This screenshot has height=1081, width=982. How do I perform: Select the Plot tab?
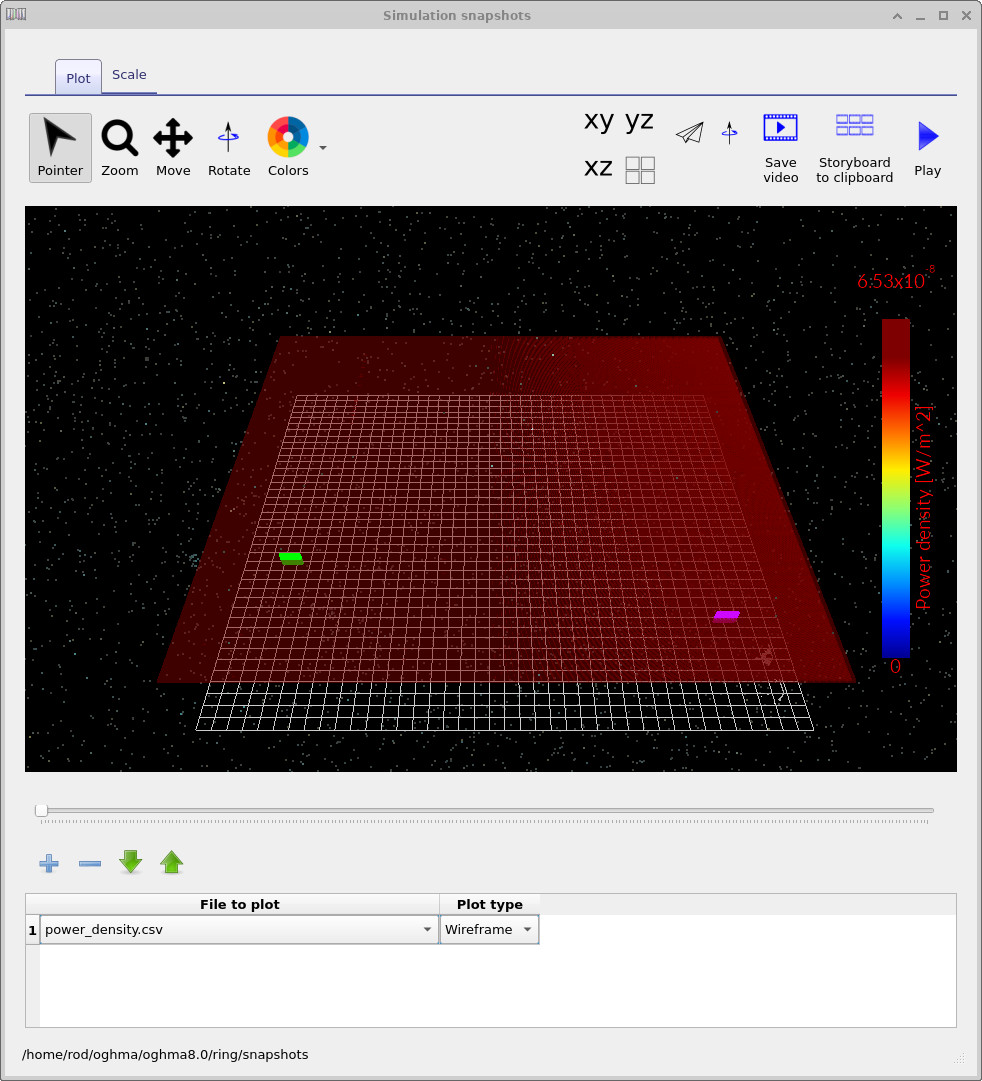77,76
